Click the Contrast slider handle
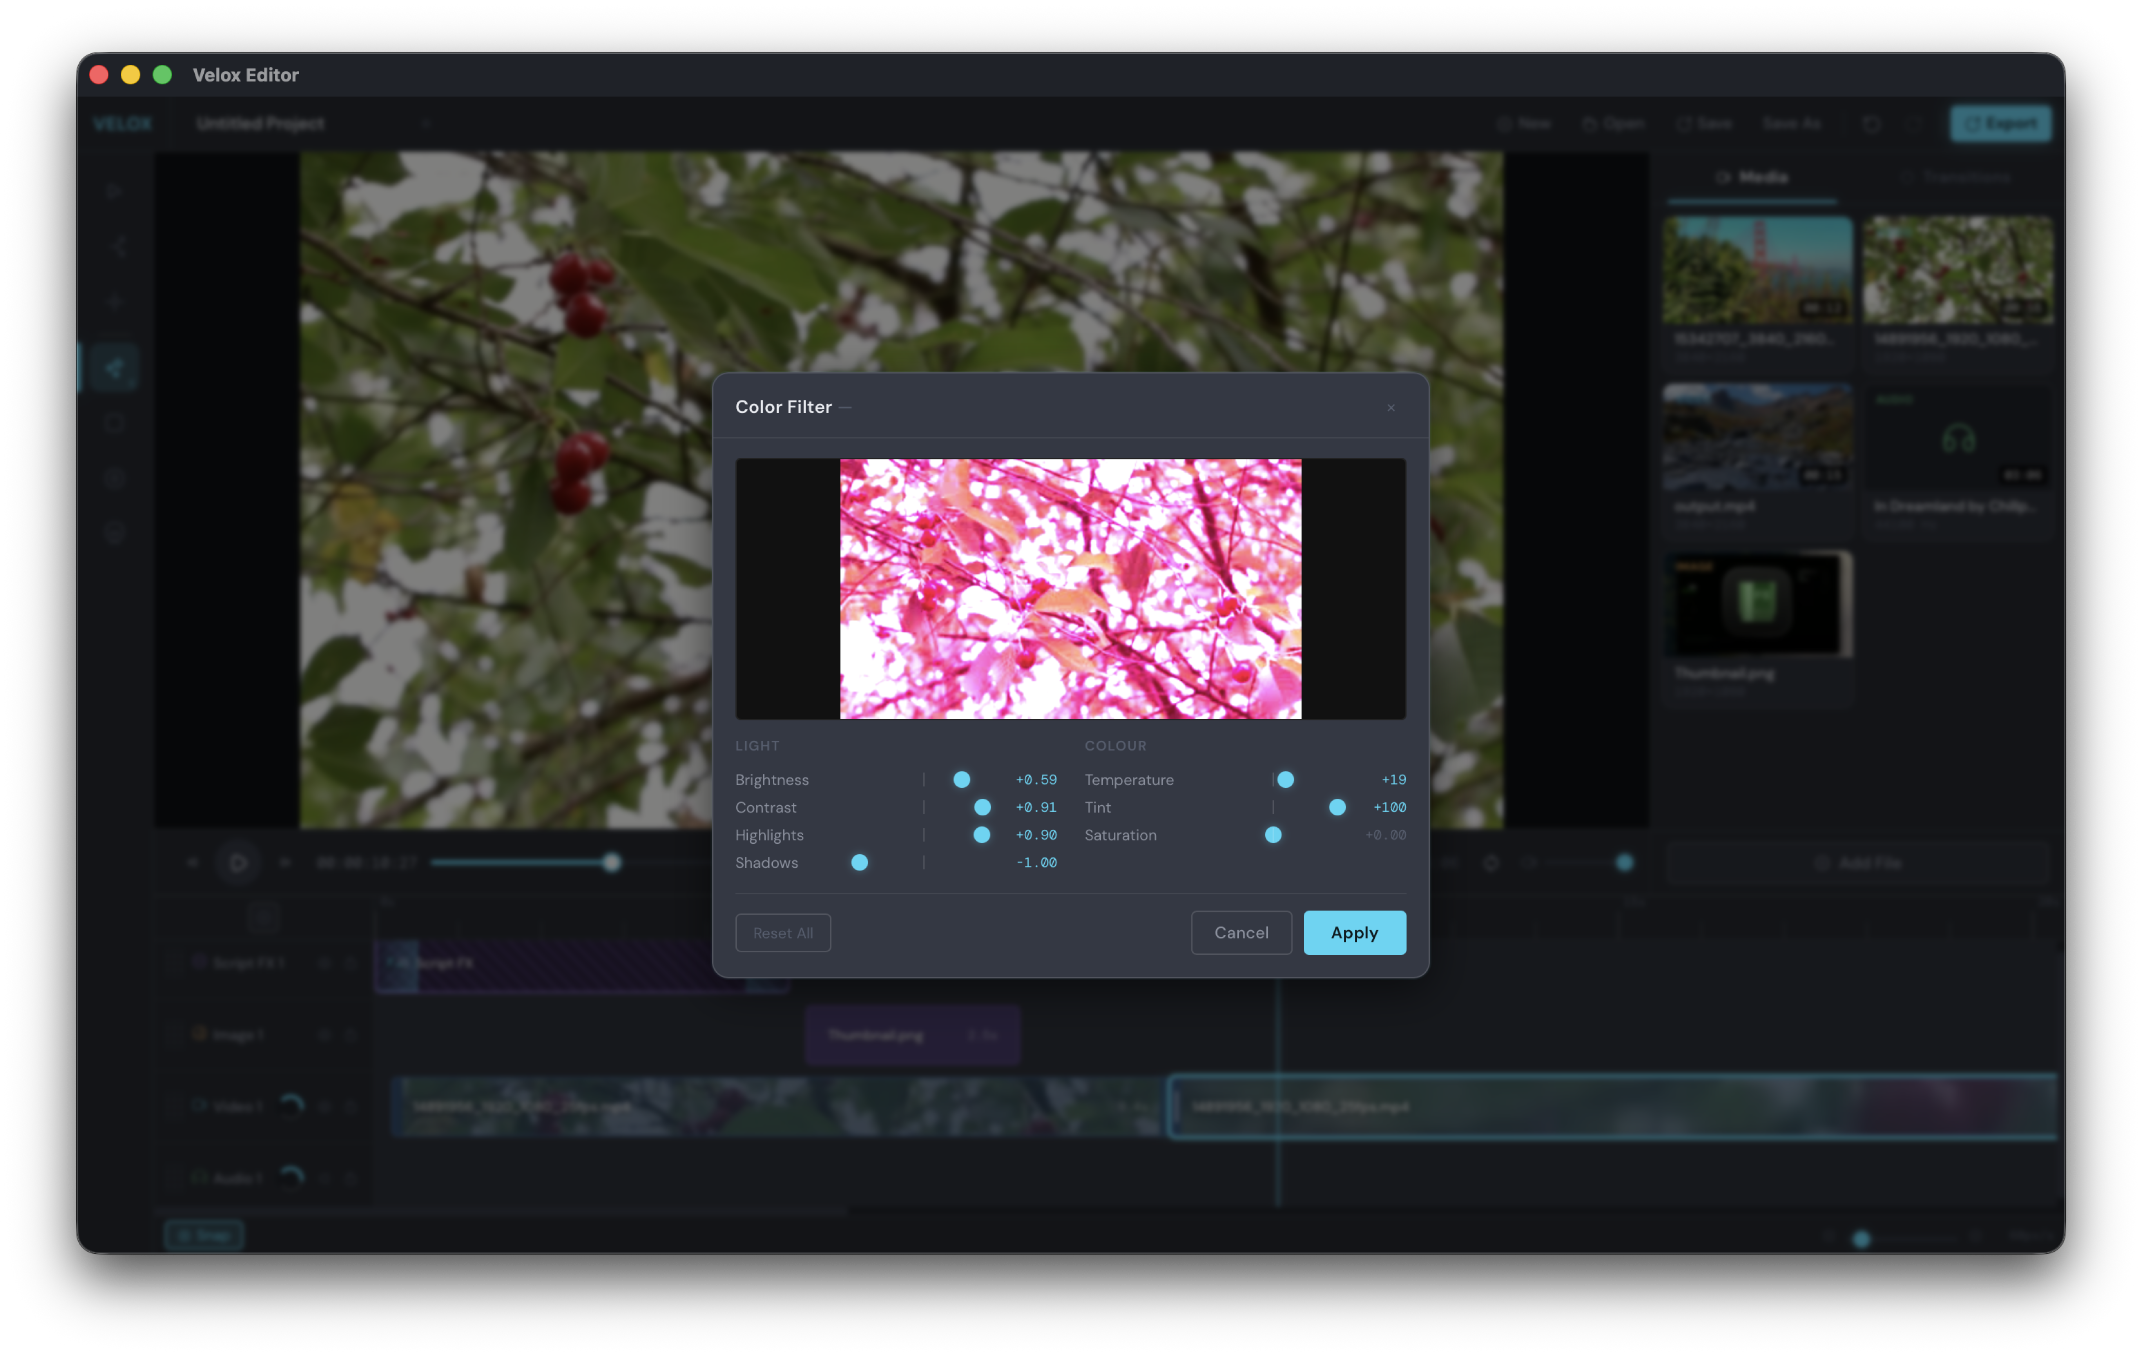 [x=983, y=807]
